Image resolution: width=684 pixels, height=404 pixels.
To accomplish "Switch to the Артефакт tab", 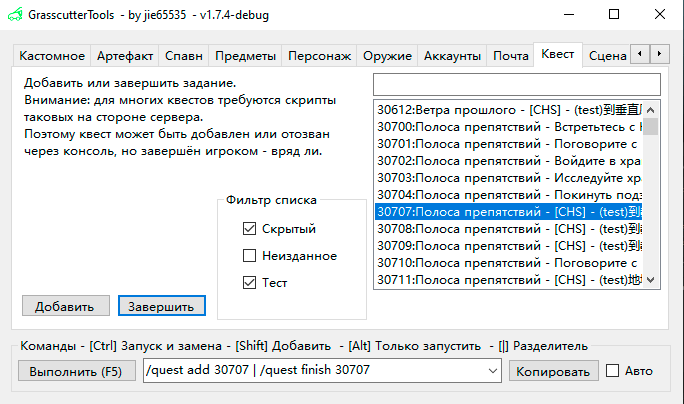I will (124, 56).
